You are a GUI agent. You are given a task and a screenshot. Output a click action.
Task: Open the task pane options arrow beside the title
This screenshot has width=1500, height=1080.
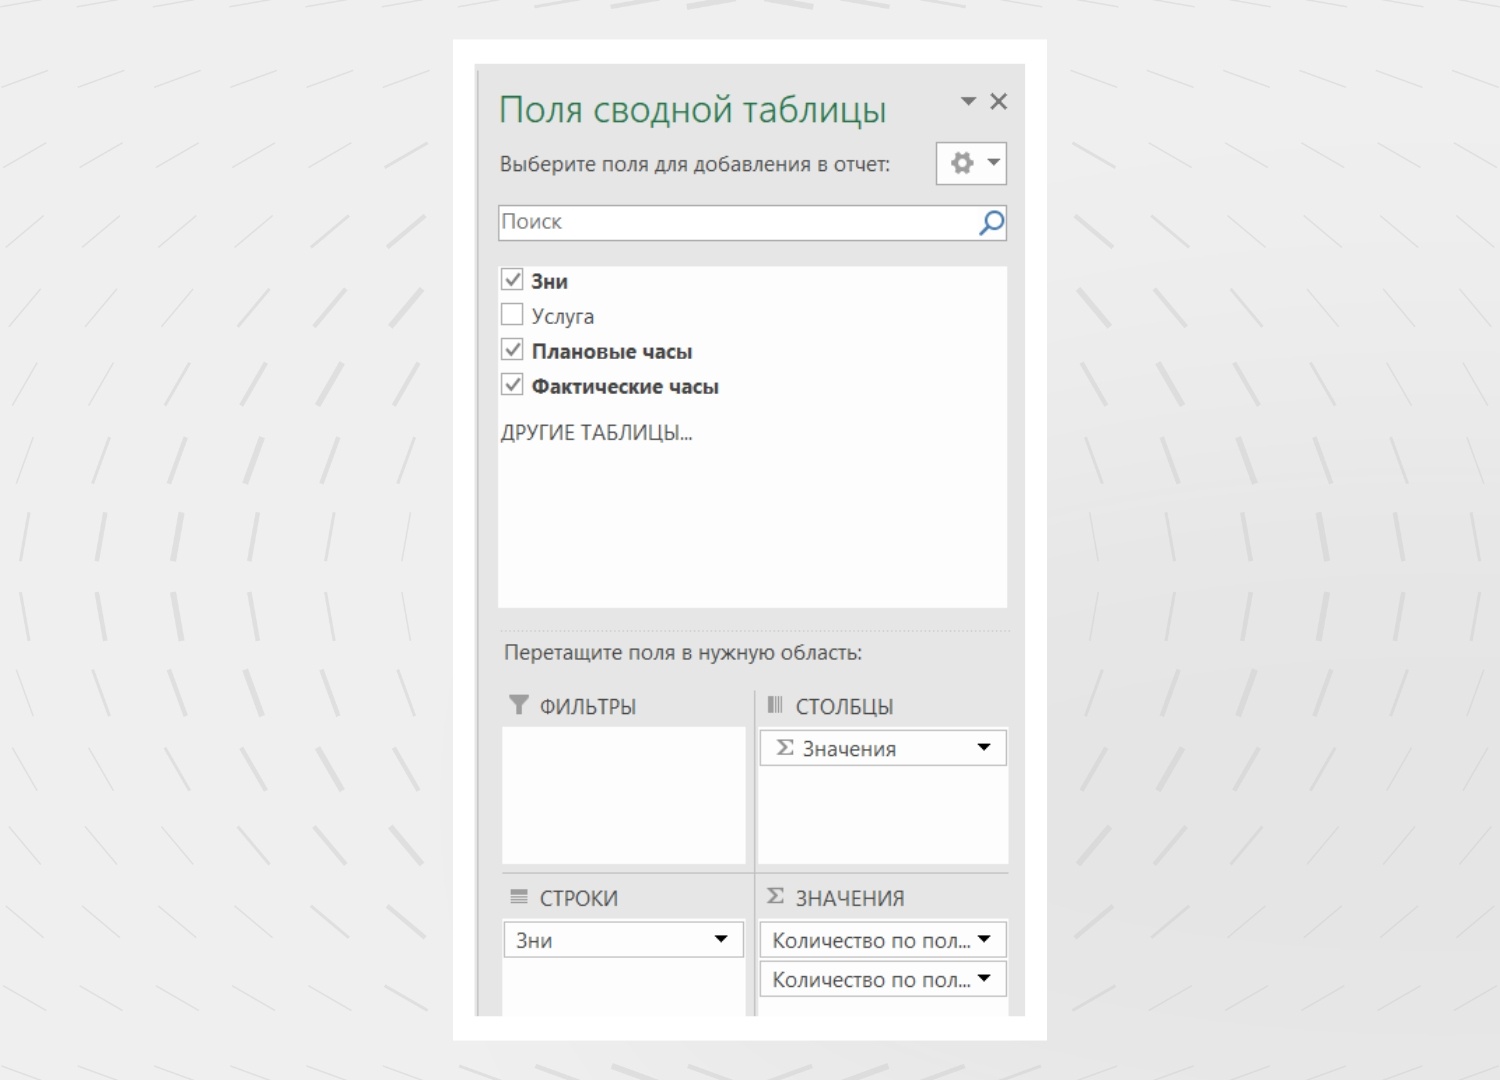(x=968, y=101)
